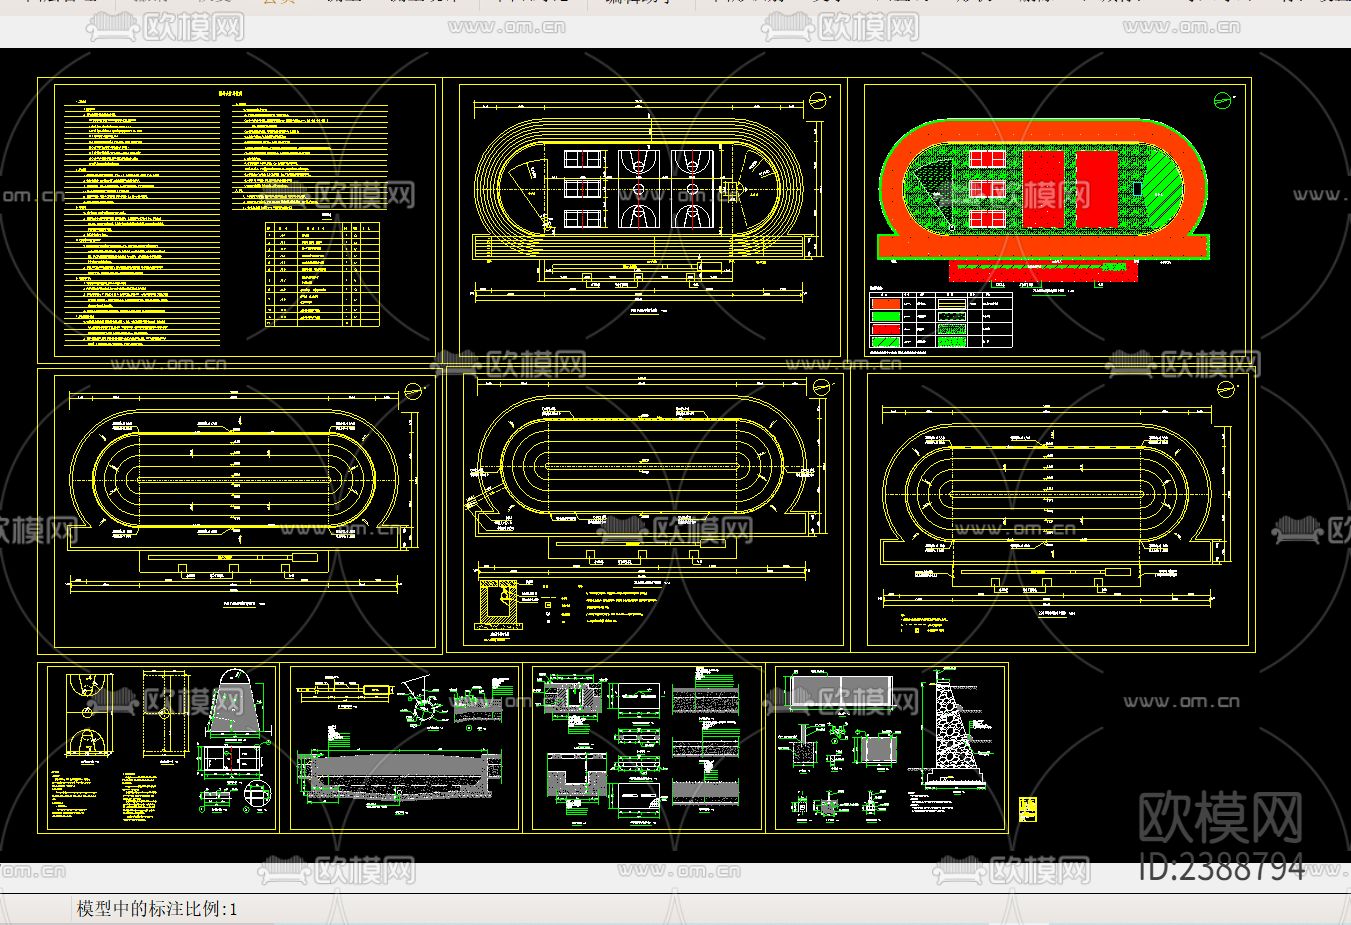Click the north arrow on sheet below colored plan

(x=1226, y=390)
